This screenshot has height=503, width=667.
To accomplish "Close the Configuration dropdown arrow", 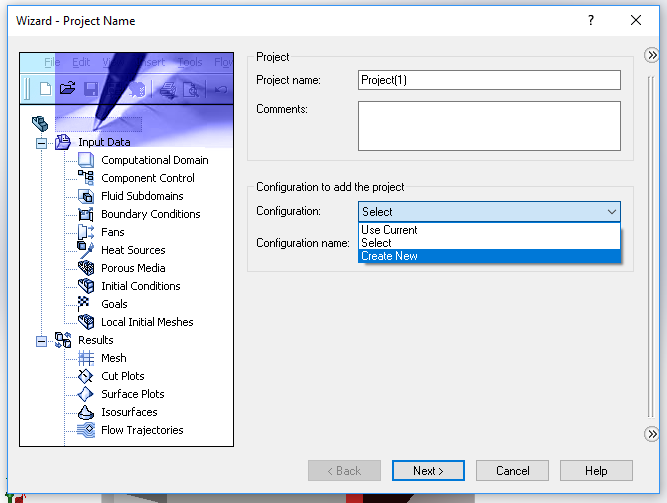I will pos(611,212).
